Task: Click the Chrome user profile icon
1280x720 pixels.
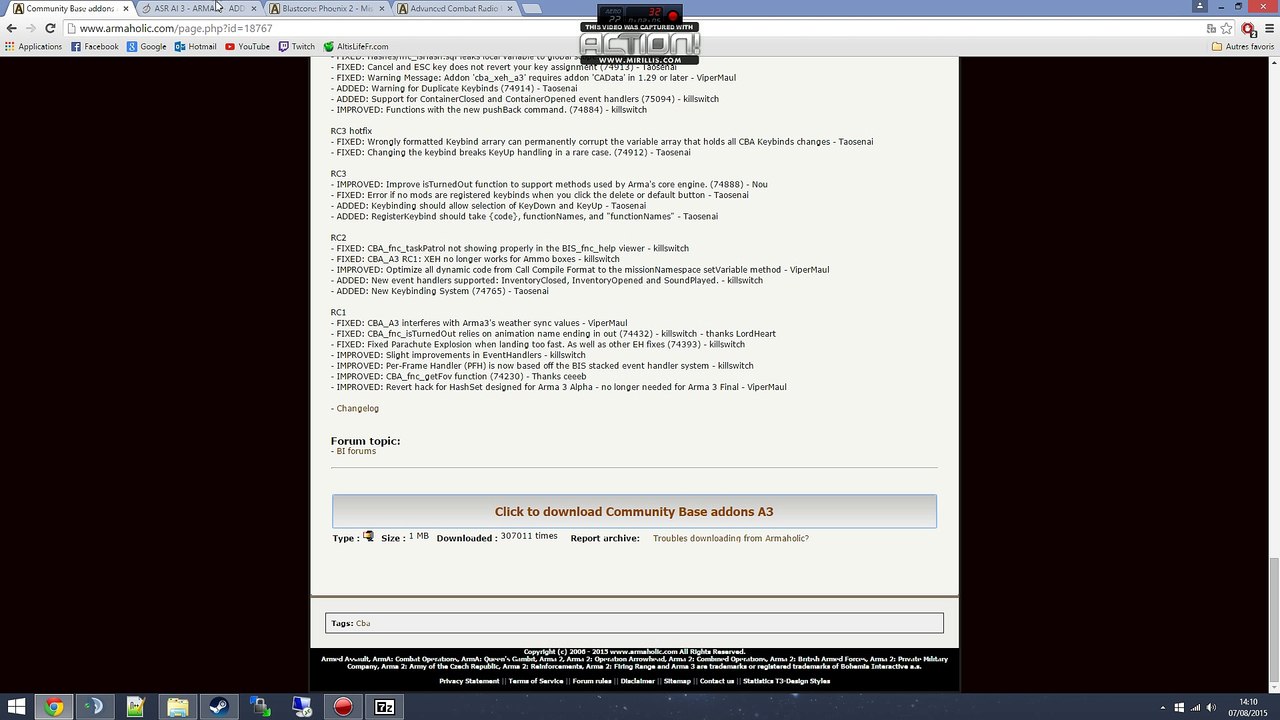Action: (1200, 6)
